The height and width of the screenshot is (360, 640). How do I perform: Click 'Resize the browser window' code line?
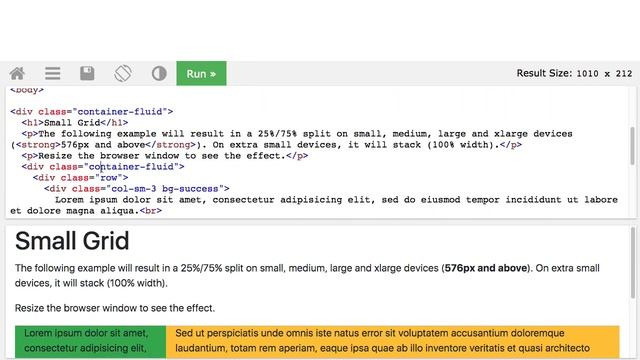(x=165, y=156)
